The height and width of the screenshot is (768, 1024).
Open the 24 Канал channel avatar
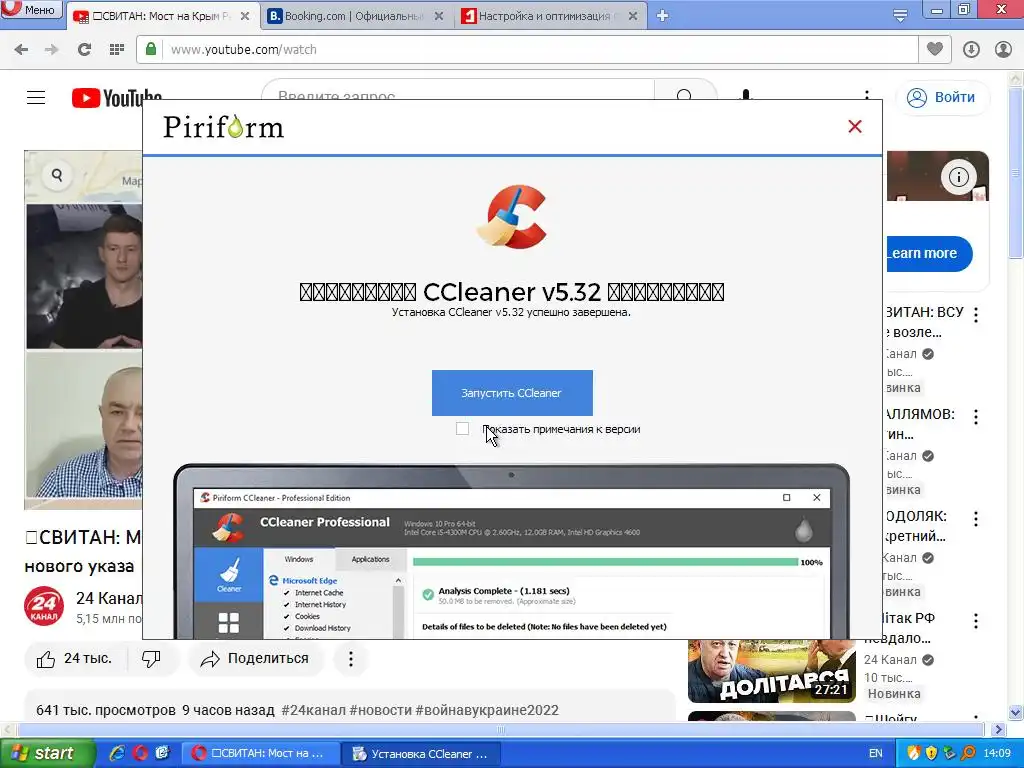(44, 607)
